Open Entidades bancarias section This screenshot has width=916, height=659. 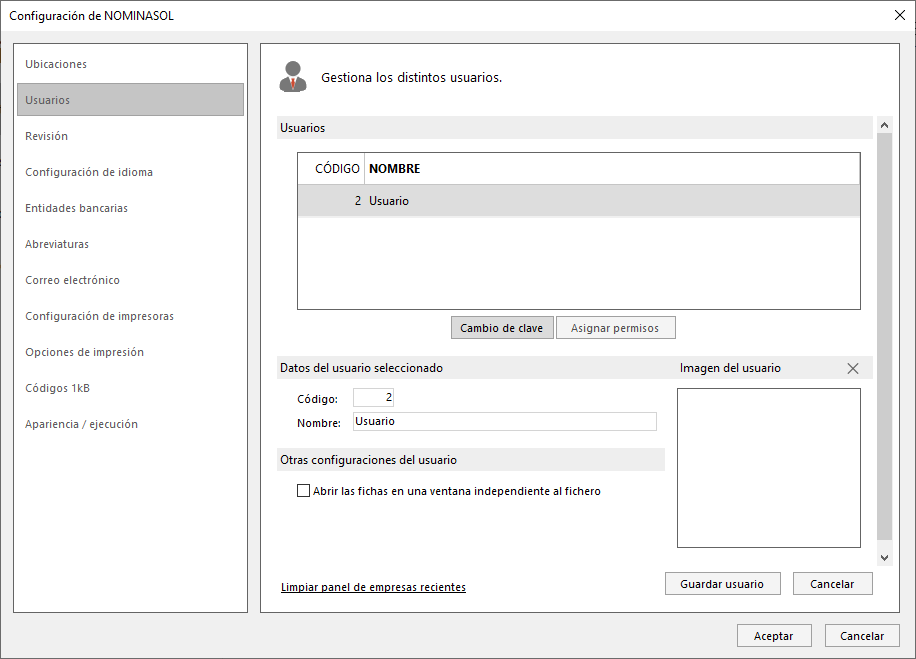pos(77,209)
